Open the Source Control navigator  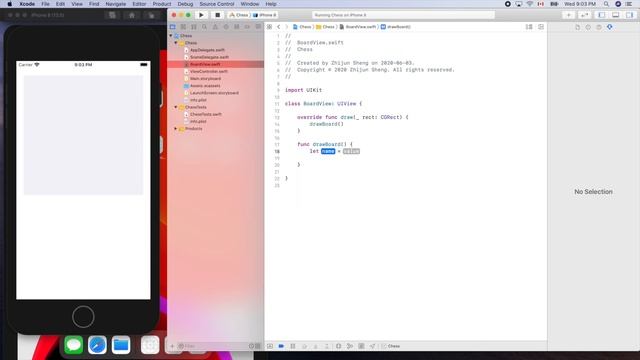point(183,27)
